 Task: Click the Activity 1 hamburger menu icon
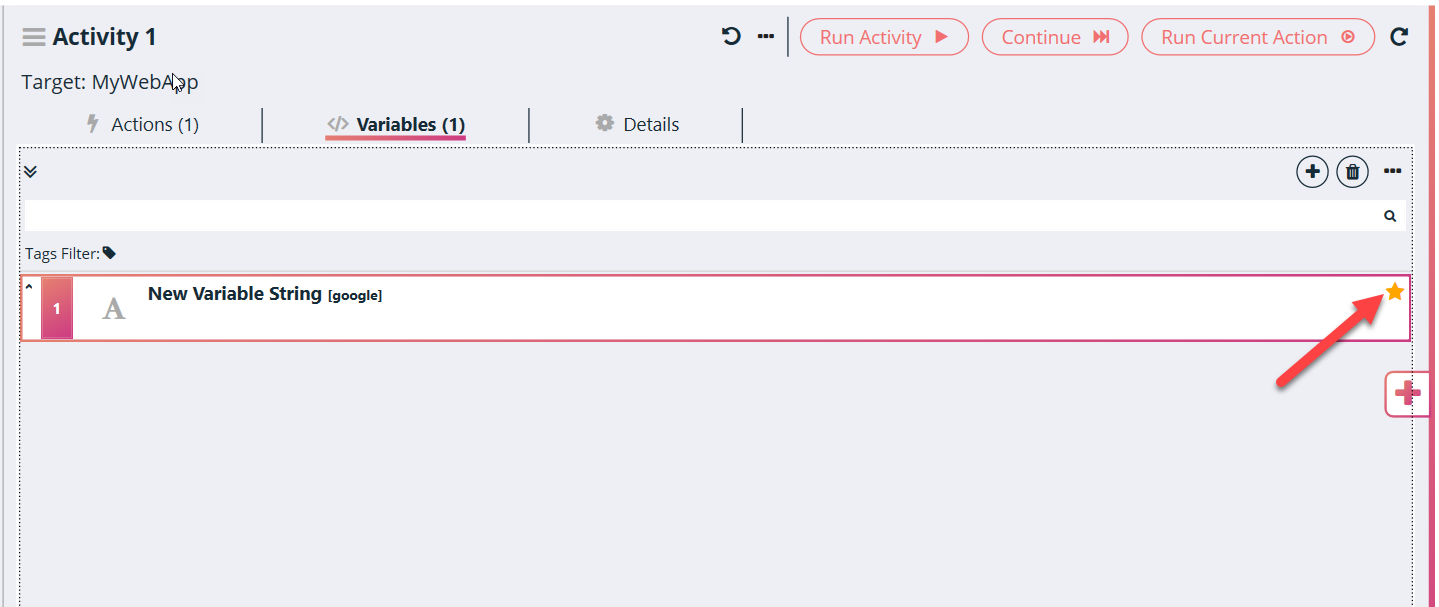(34, 38)
